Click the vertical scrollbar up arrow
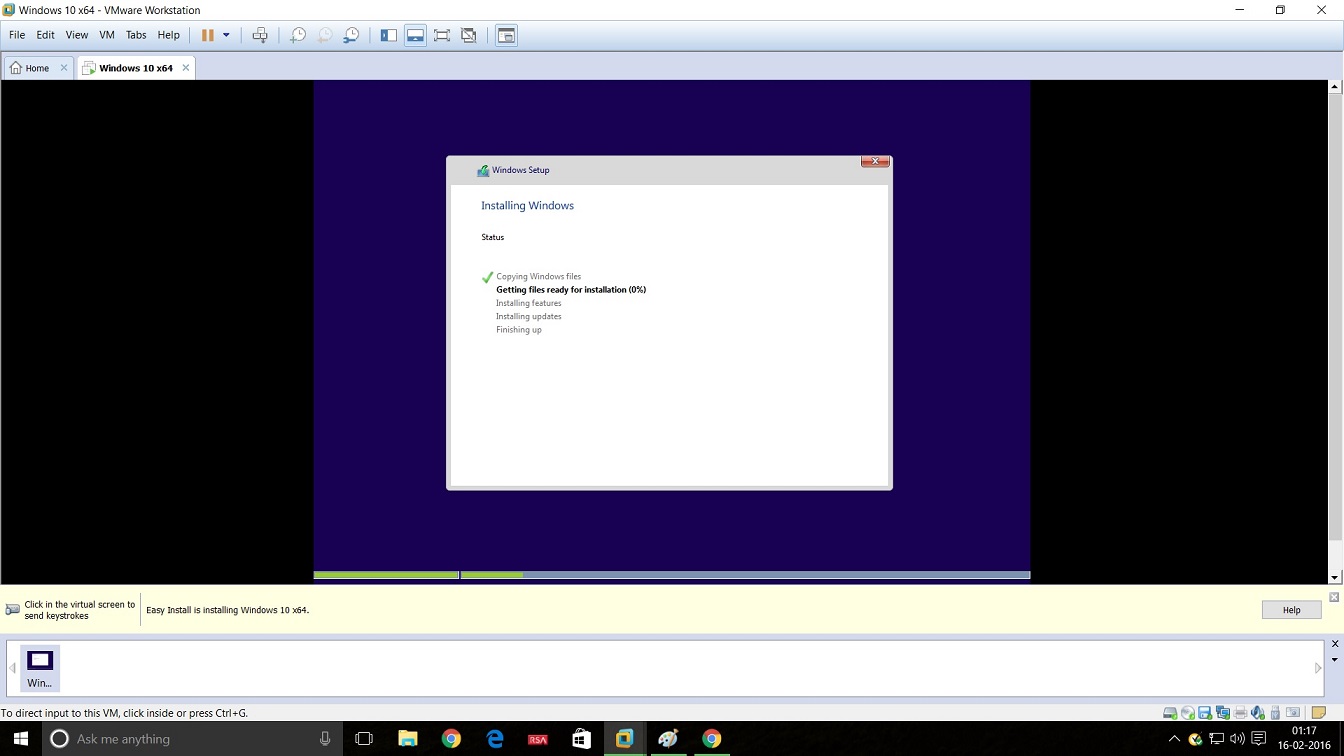The height and width of the screenshot is (756, 1344). click(x=1335, y=87)
